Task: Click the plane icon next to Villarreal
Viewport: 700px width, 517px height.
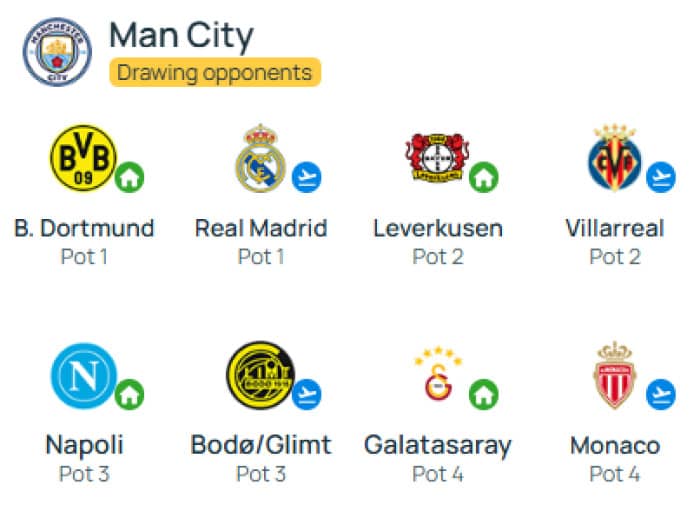Action: tap(661, 177)
